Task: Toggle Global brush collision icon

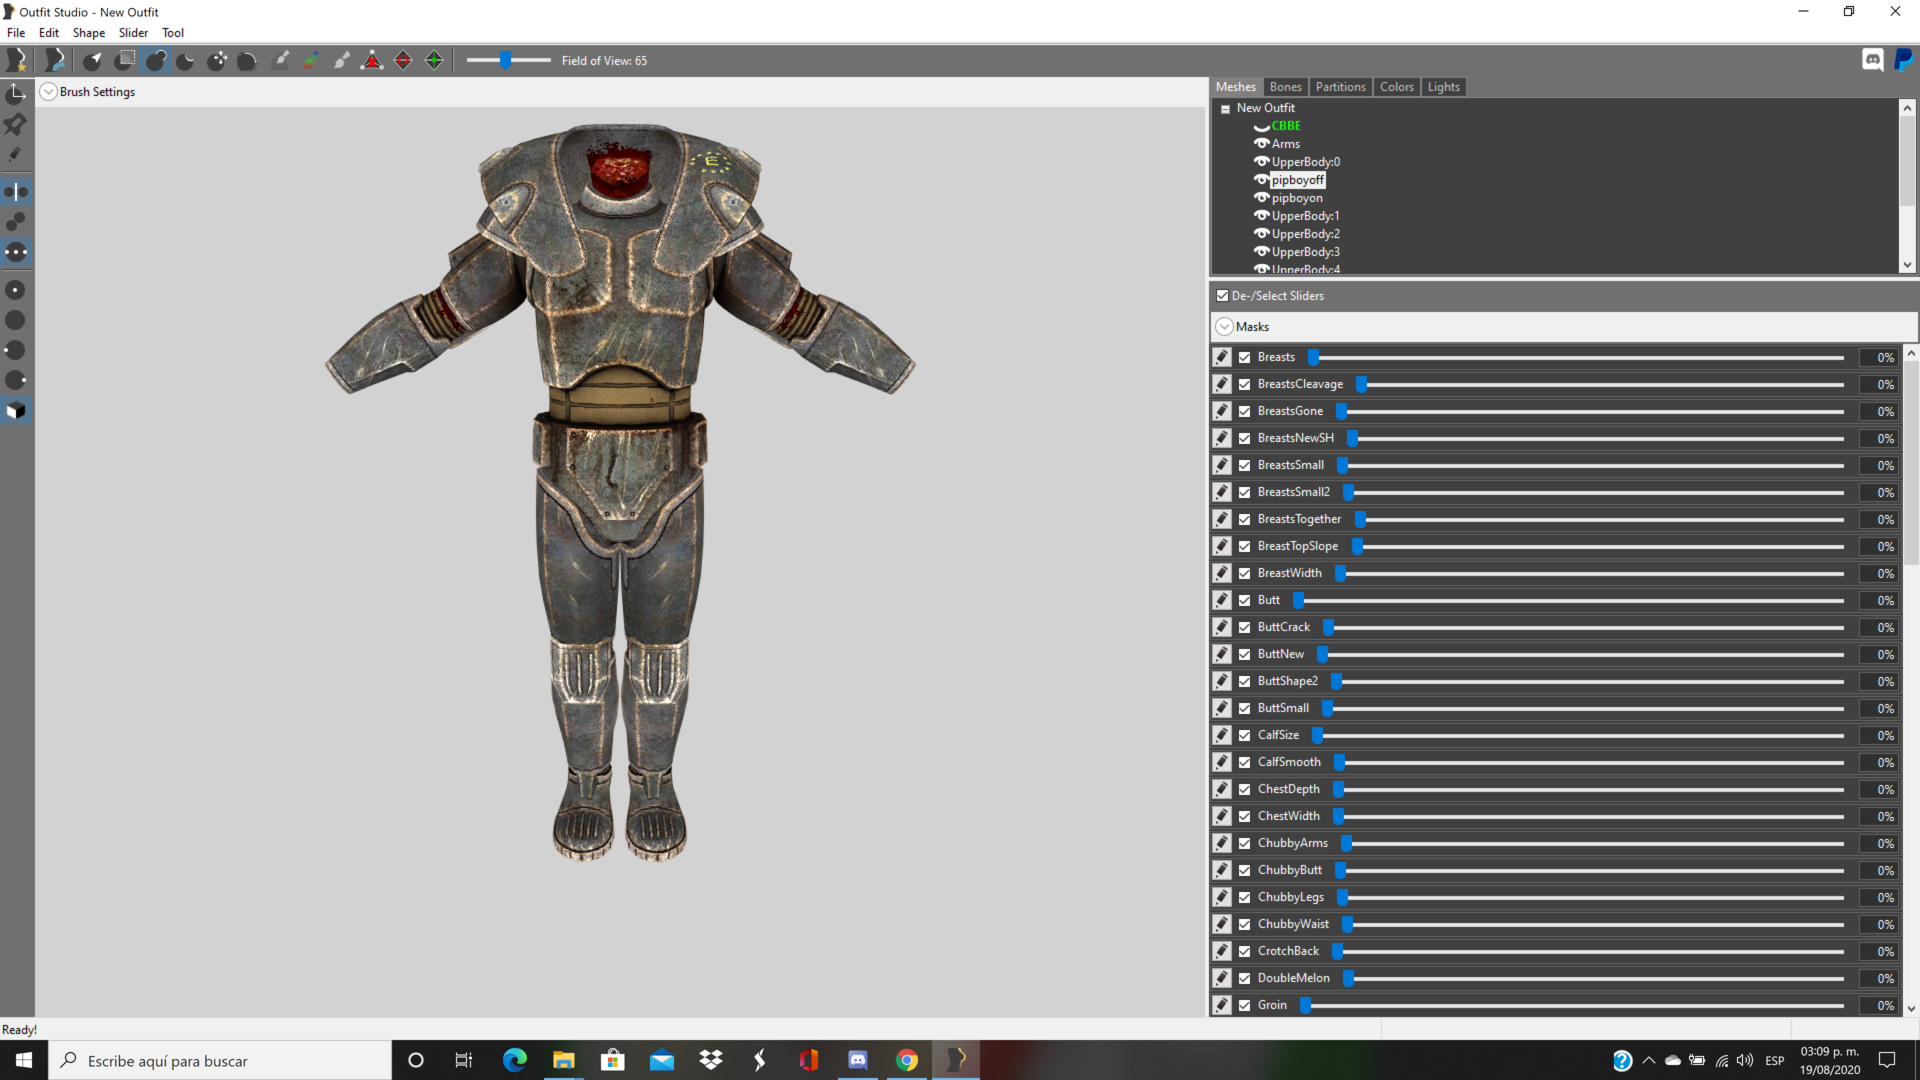Action: pyautogui.click(x=16, y=252)
